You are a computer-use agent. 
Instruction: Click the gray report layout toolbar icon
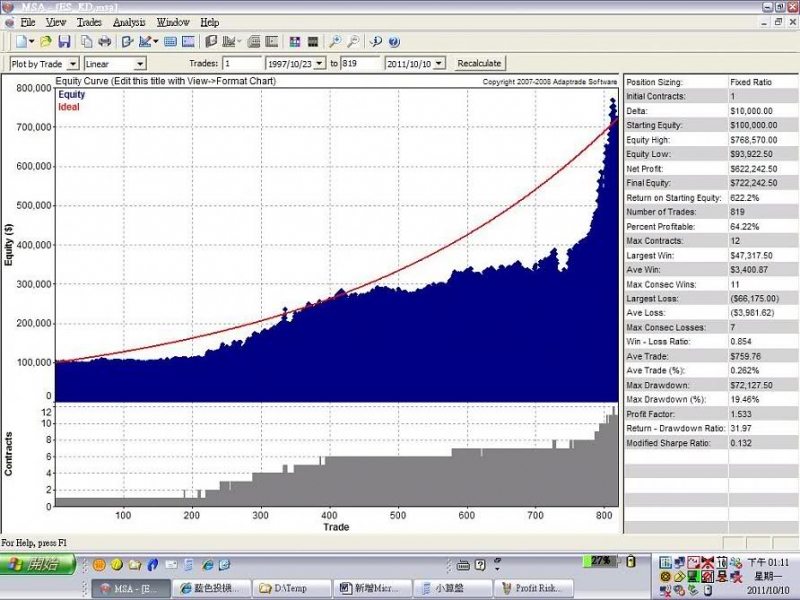[271, 42]
